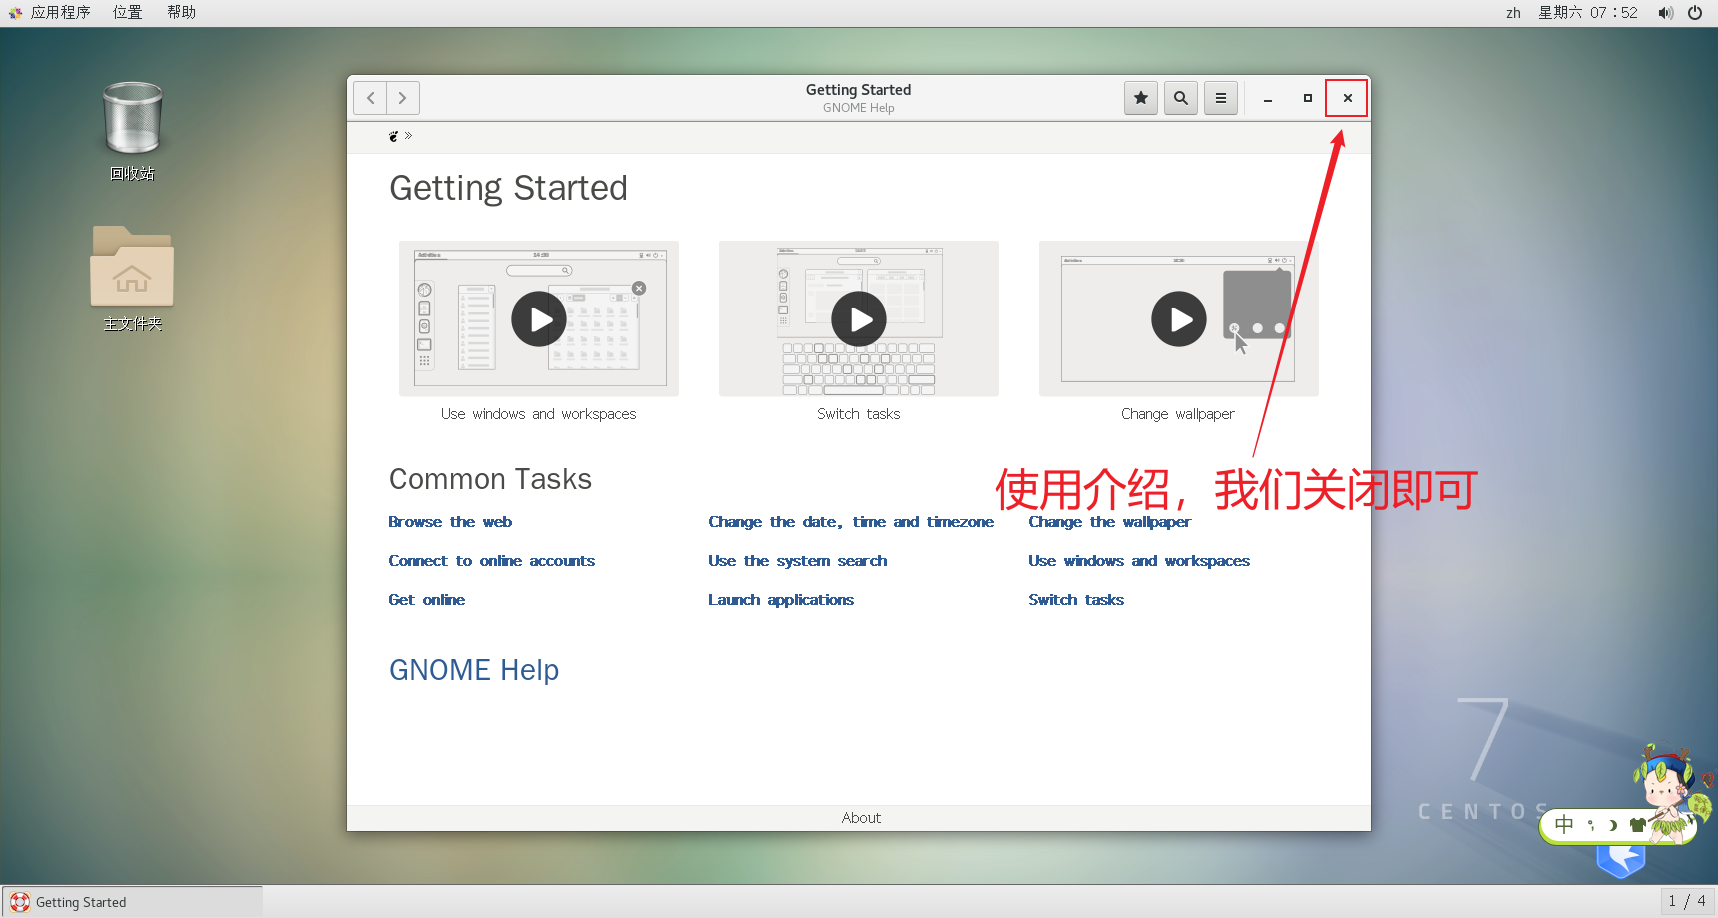1718x918 pixels.
Task: Open the Browse the web link
Action: pos(450,522)
